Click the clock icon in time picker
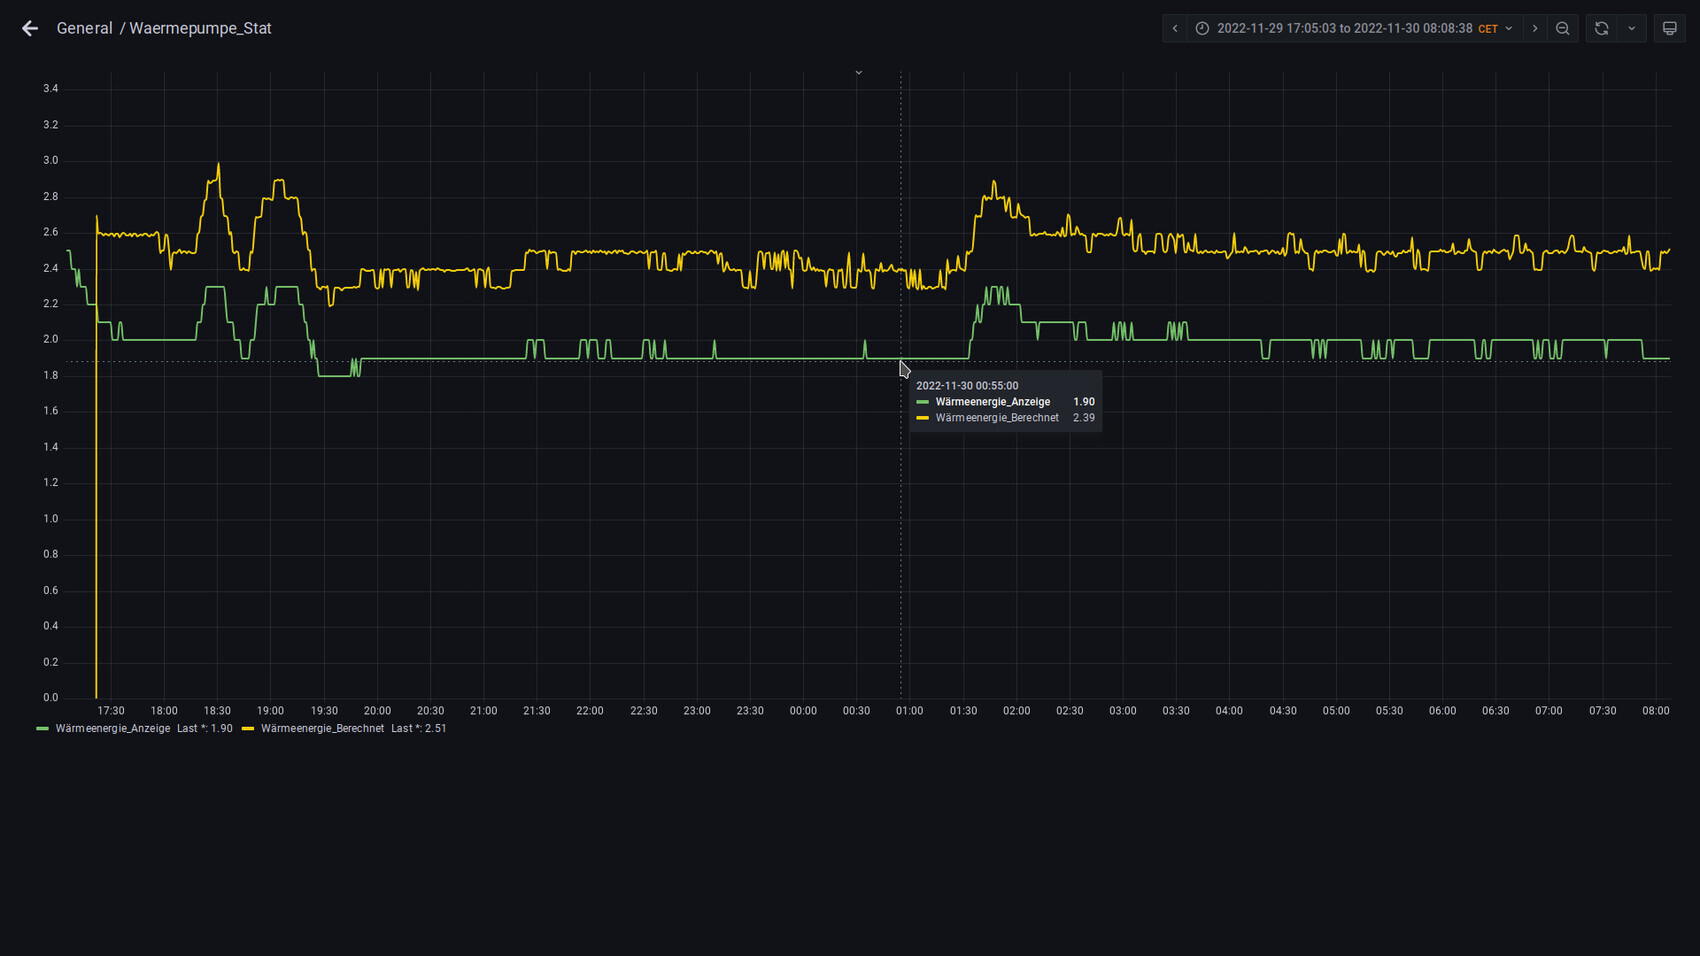Viewport: 1700px width, 956px height. click(1202, 28)
